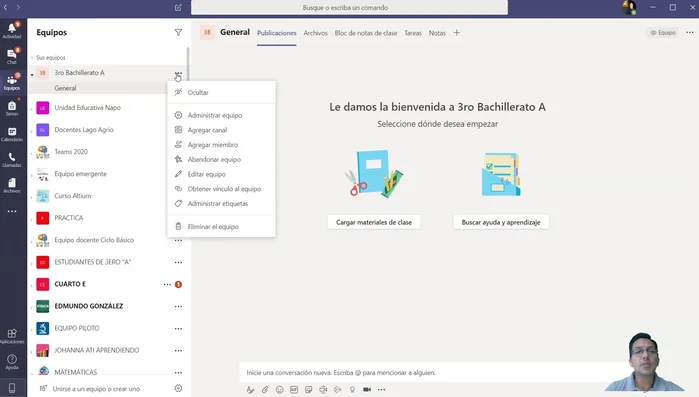The height and width of the screenshot is (397, 699).
Task: Open the Tareas icon in sidebar
Action: (x=12, y=108)
